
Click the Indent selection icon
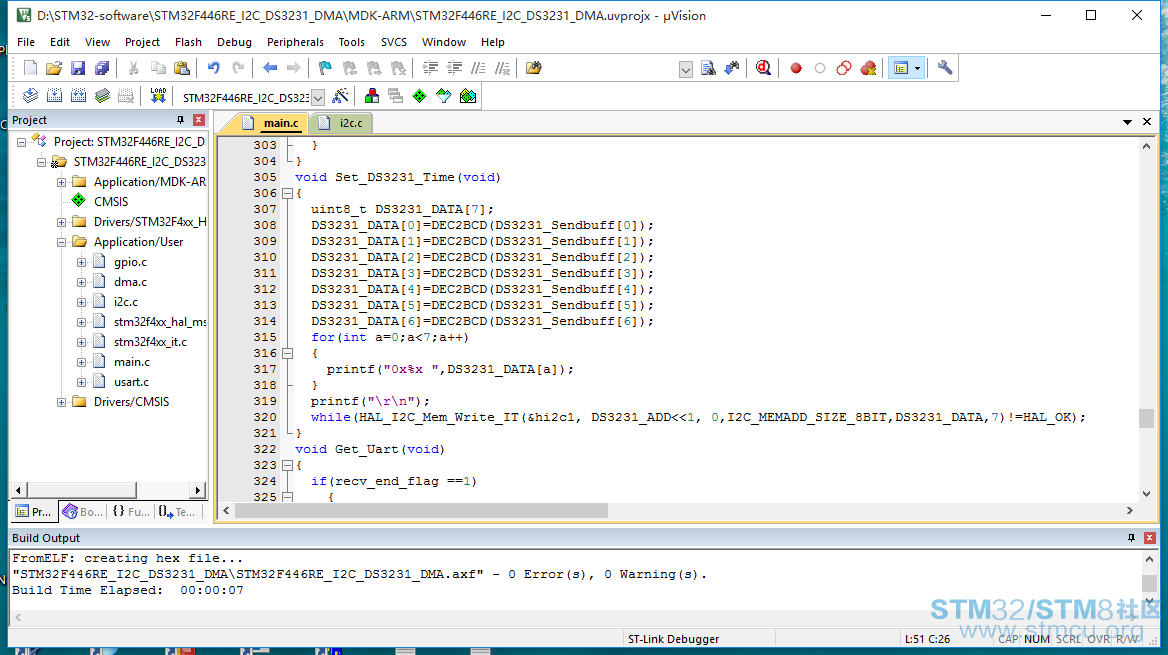[430, 68]
